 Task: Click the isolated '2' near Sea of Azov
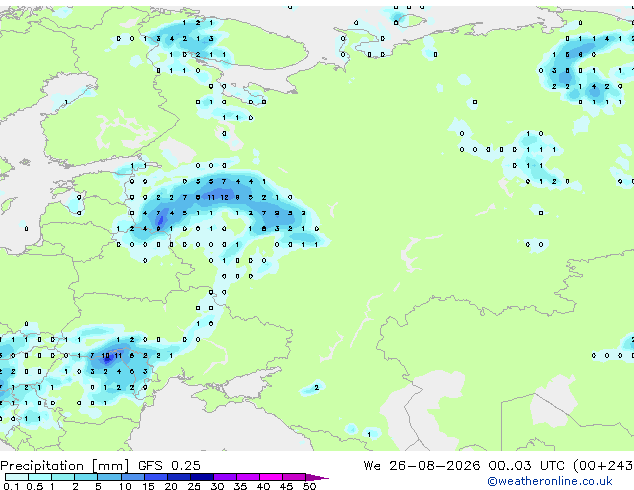click(x=317, y=387)
